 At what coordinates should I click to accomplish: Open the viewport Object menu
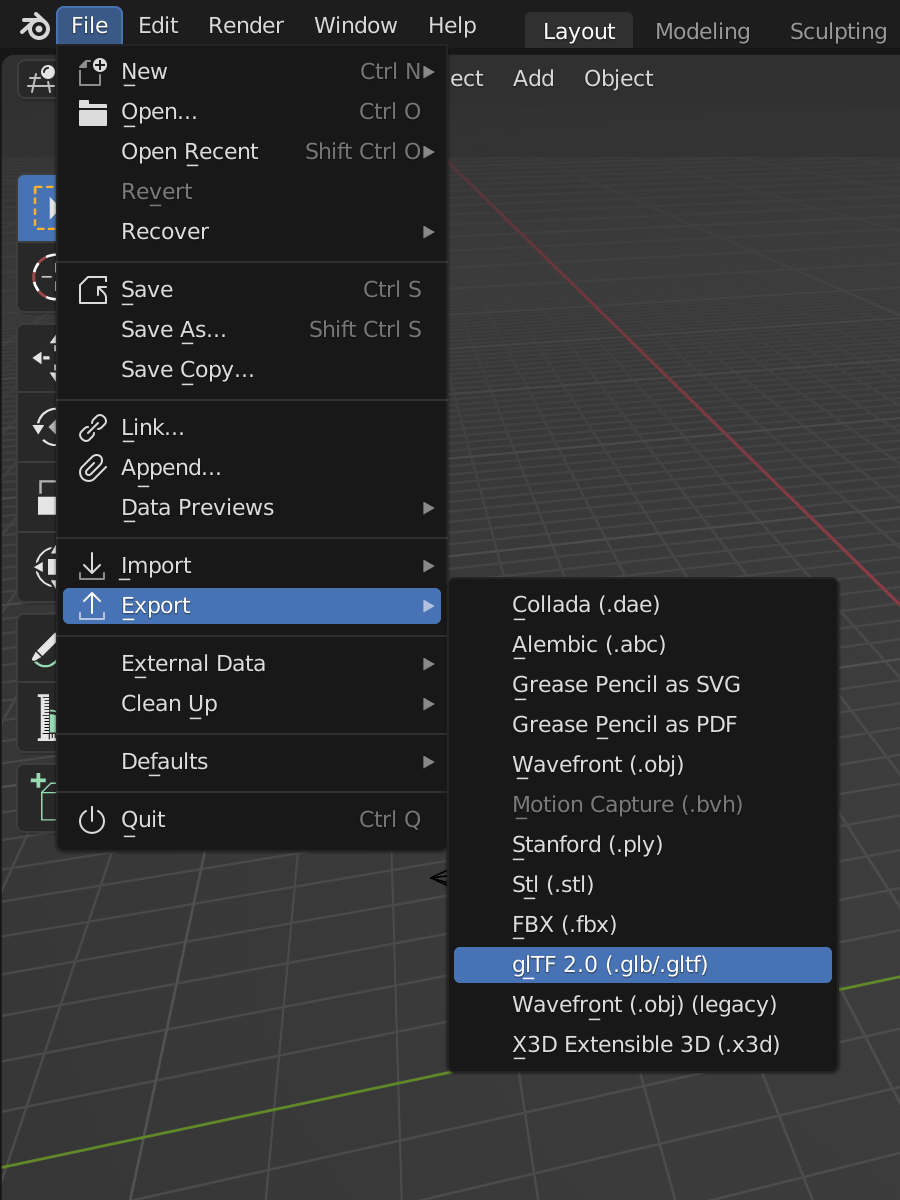(x=619, y=79)
